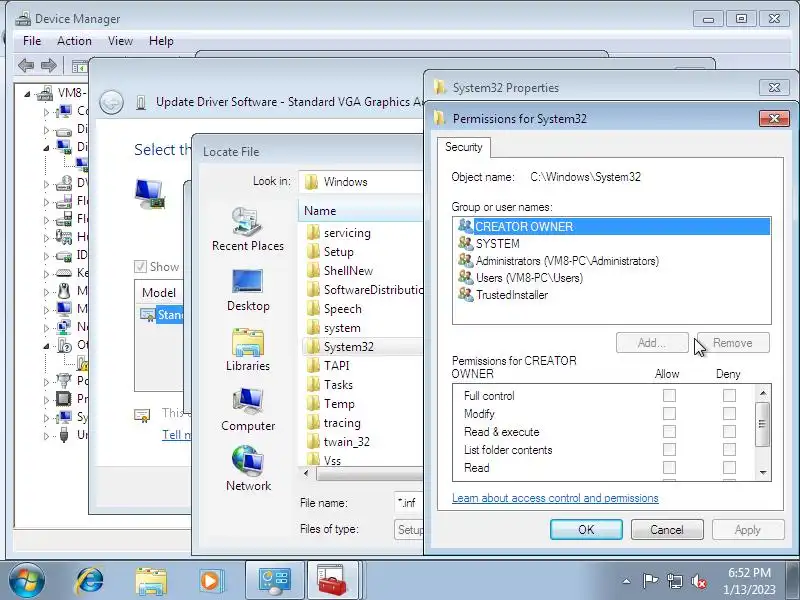This screenshot has height=600, width=800.
Task: Click OK in the Permissions dialog
Action: [x=586, y=530]
